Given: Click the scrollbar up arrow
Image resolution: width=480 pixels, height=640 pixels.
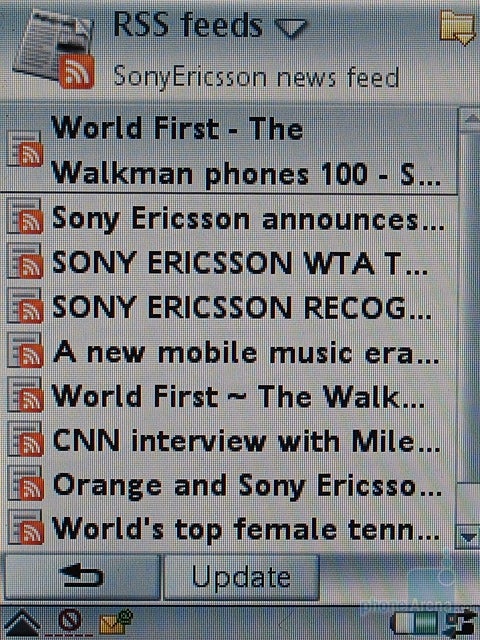Looking at the screenshot, I should (469, 119).
